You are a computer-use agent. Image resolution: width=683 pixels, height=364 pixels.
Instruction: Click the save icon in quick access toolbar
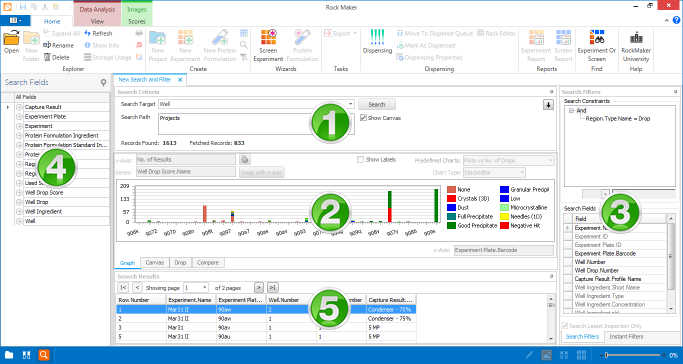pos(23,7)
